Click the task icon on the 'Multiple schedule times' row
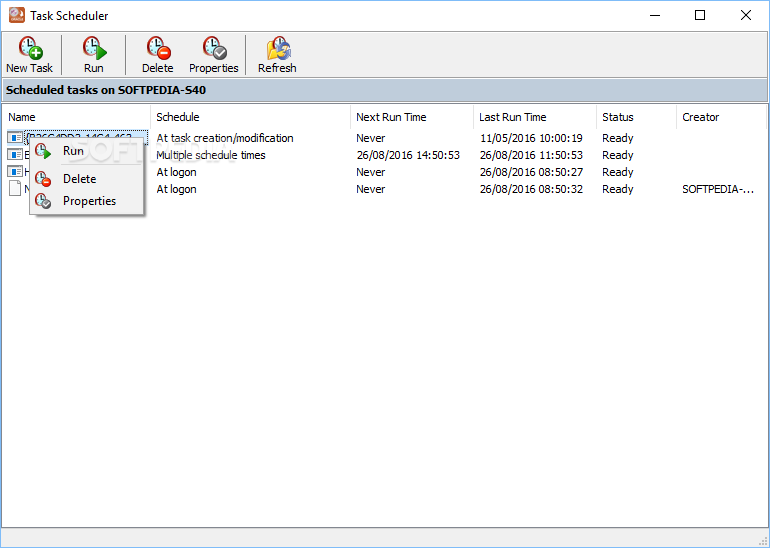The width and height of the screenshot is (770, 548). coord(15,155)
